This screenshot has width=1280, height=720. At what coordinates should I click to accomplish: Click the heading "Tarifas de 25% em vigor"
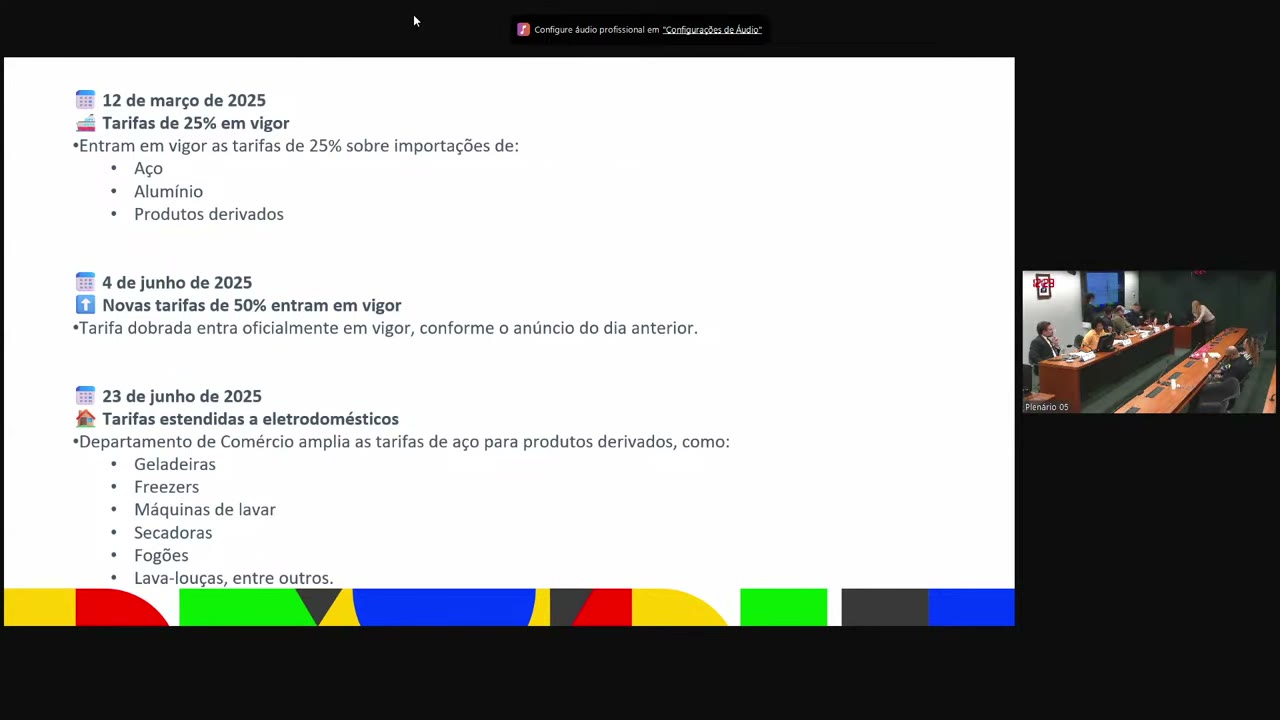pos(196,123)
